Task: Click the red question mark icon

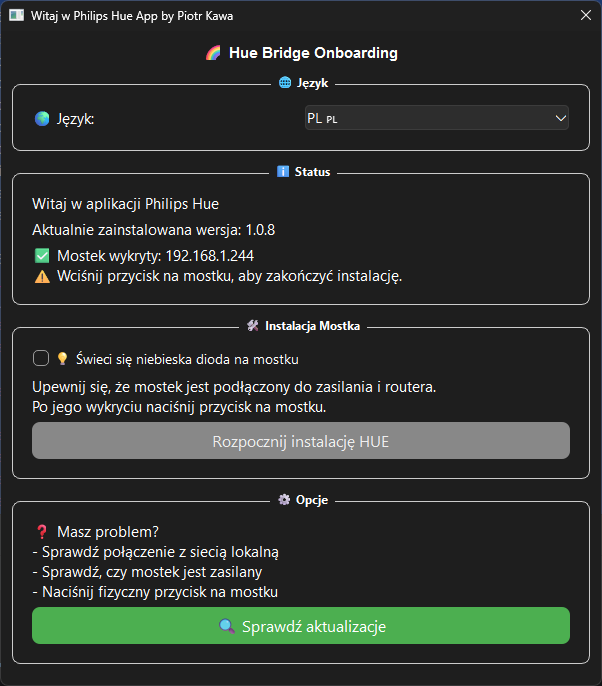Action: tap(42, 532)
